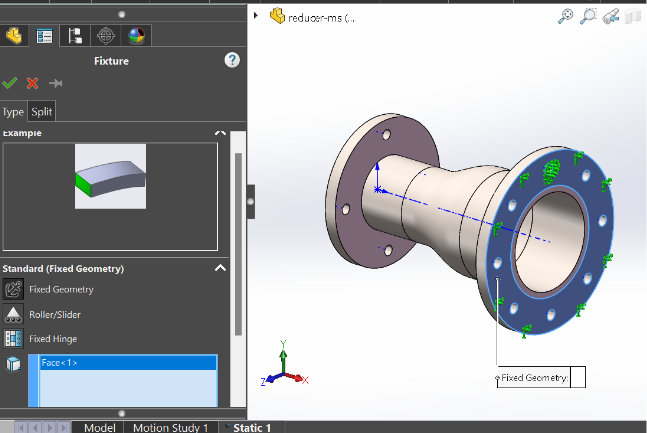The image size is (647, 433).
Task: Switch to the Split tab
Action: click(x=42, y=112)
